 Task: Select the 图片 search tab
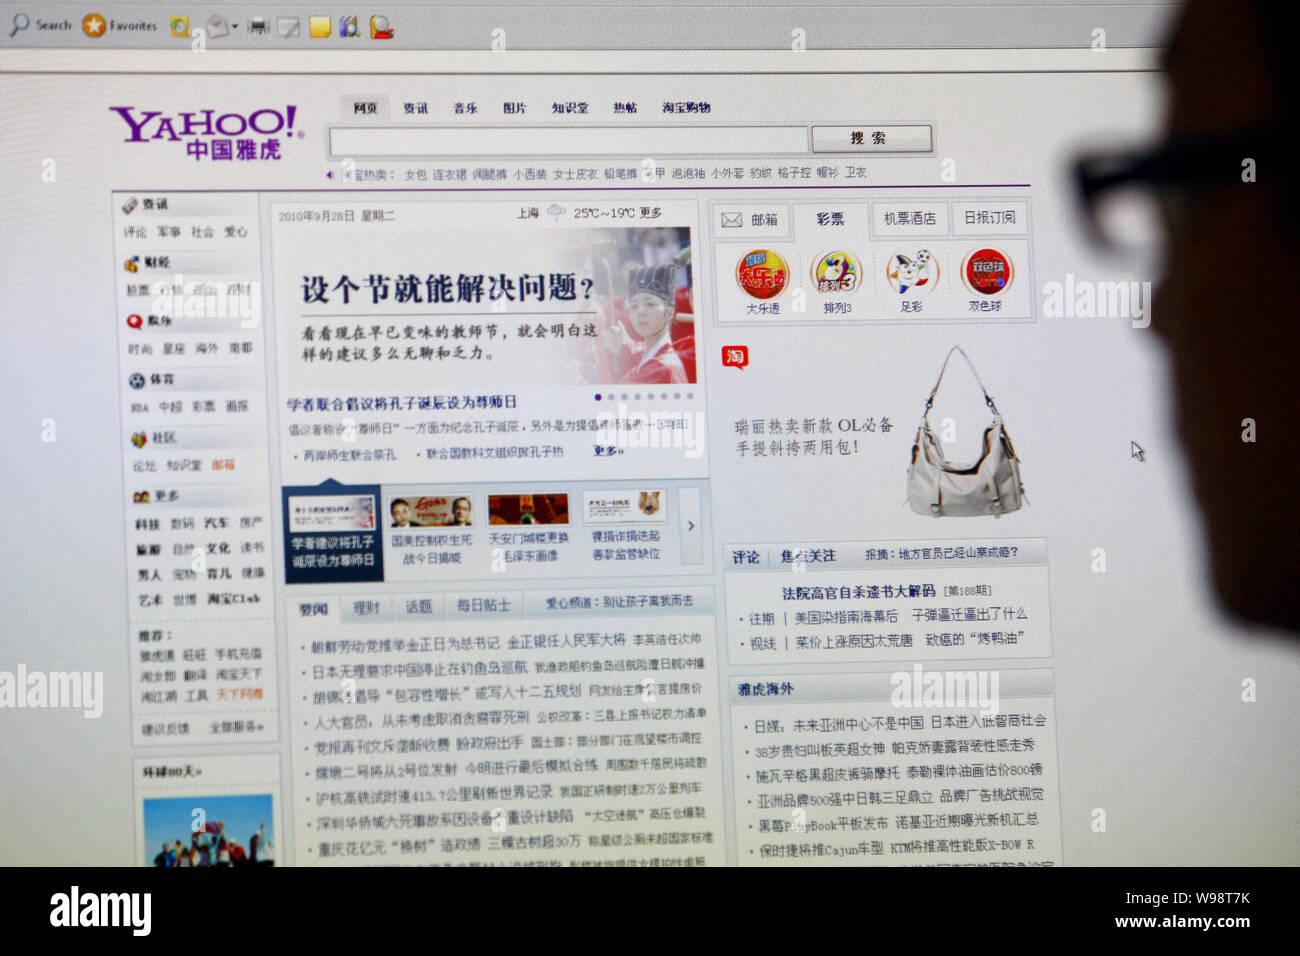click(x=514, y=108)
